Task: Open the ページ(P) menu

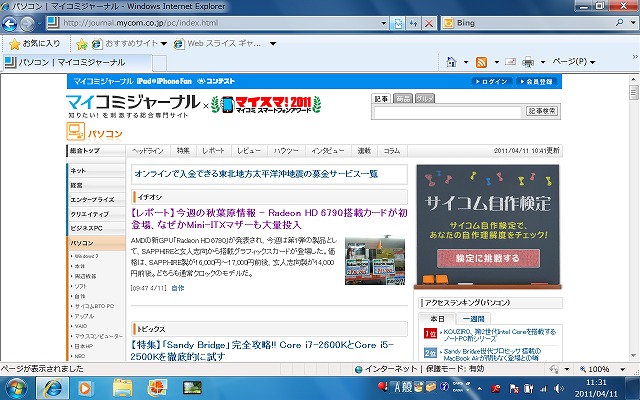Action: pyautogui.click(x=574, y=62)
